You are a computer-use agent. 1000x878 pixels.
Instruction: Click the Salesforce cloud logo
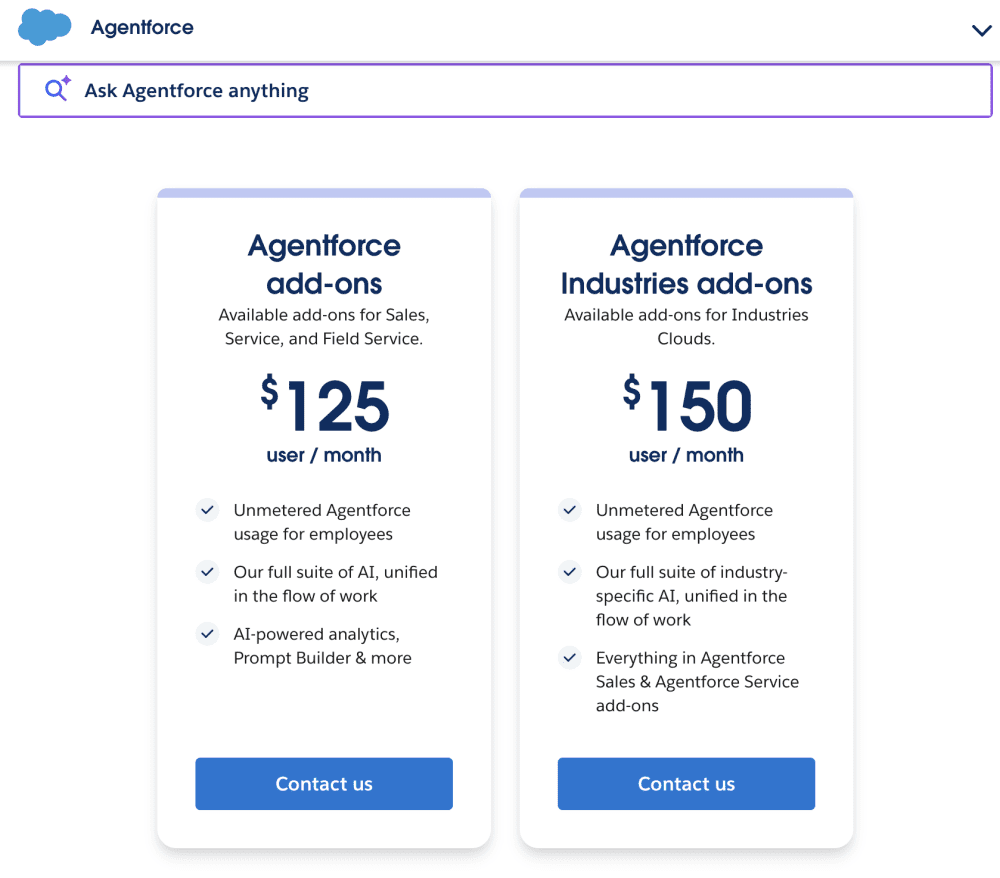[45, 27]
